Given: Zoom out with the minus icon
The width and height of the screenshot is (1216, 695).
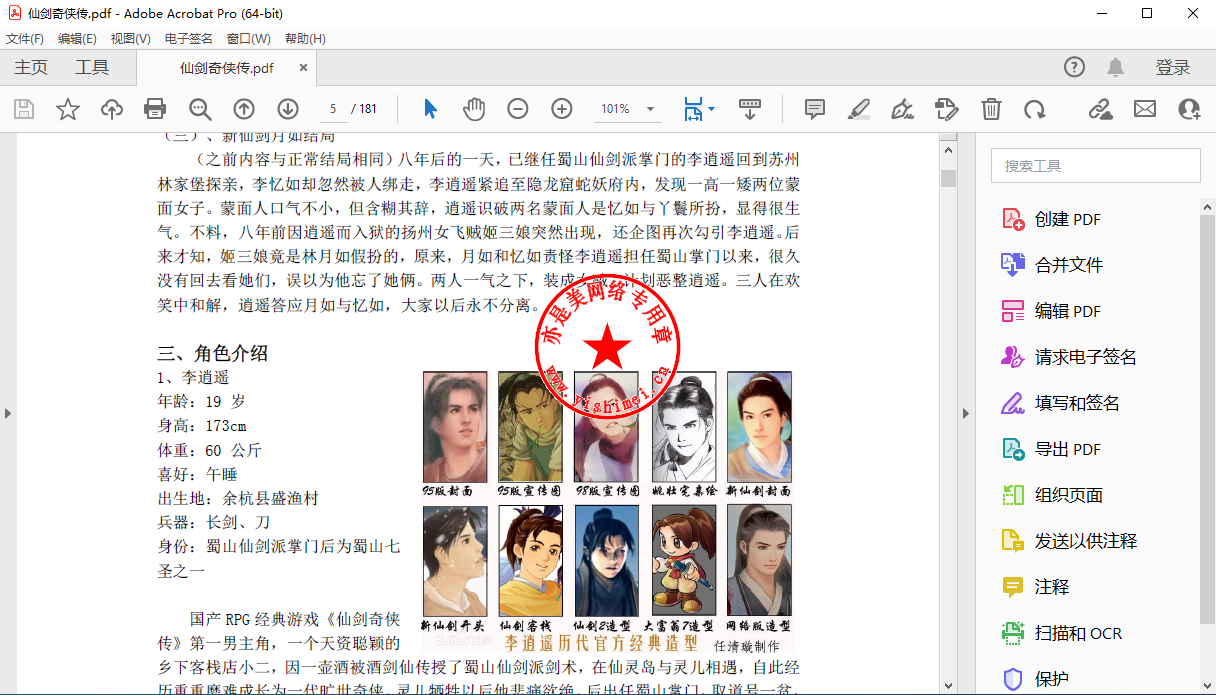Looking at the screenshot, I should click(518, 109).
